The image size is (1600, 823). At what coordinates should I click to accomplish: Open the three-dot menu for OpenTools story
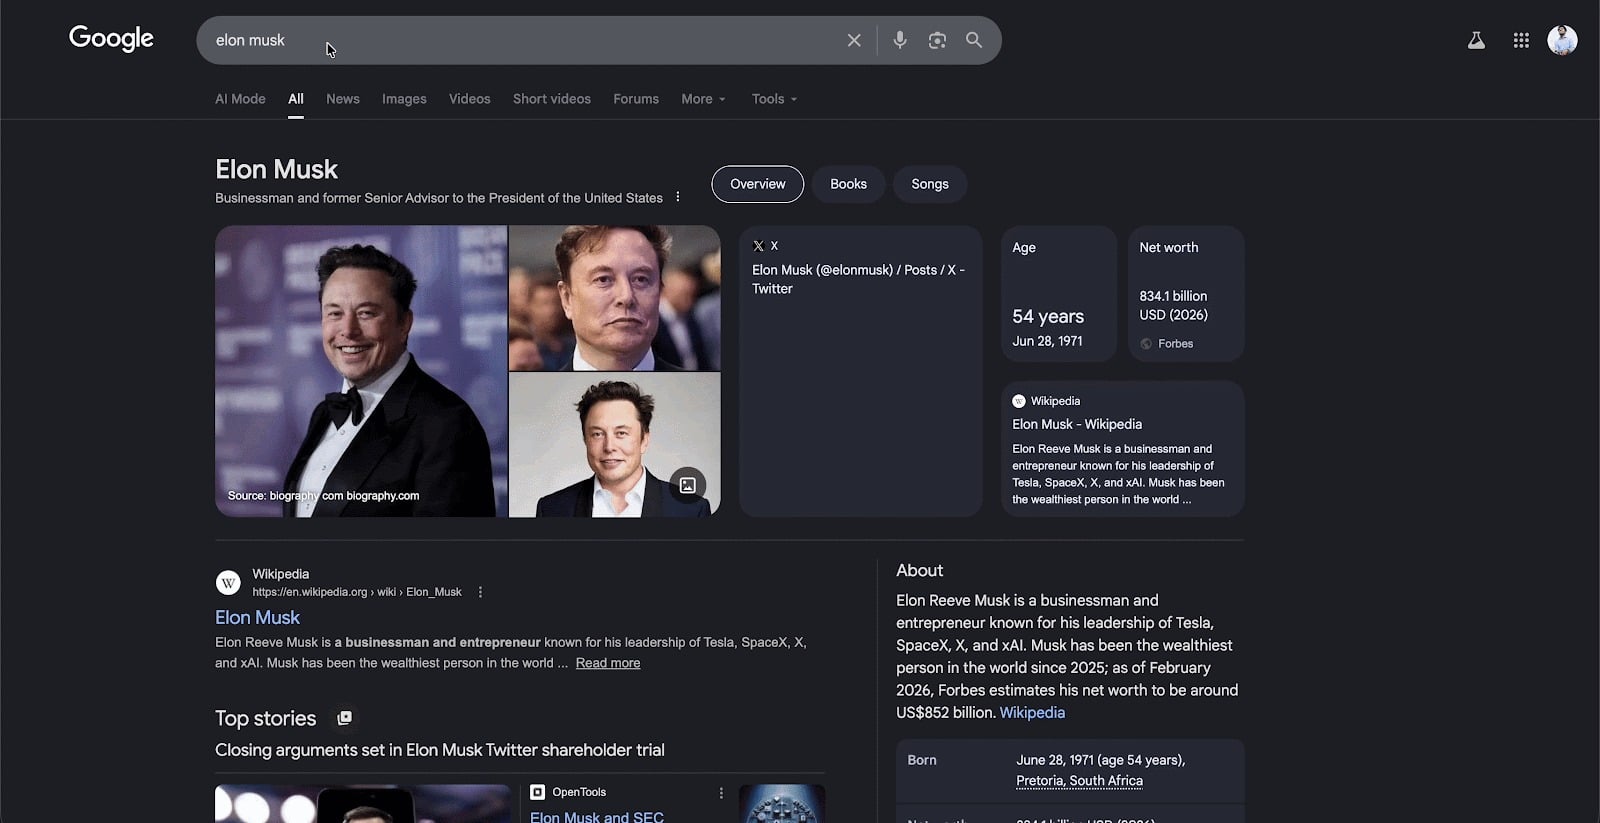[721, 793]
